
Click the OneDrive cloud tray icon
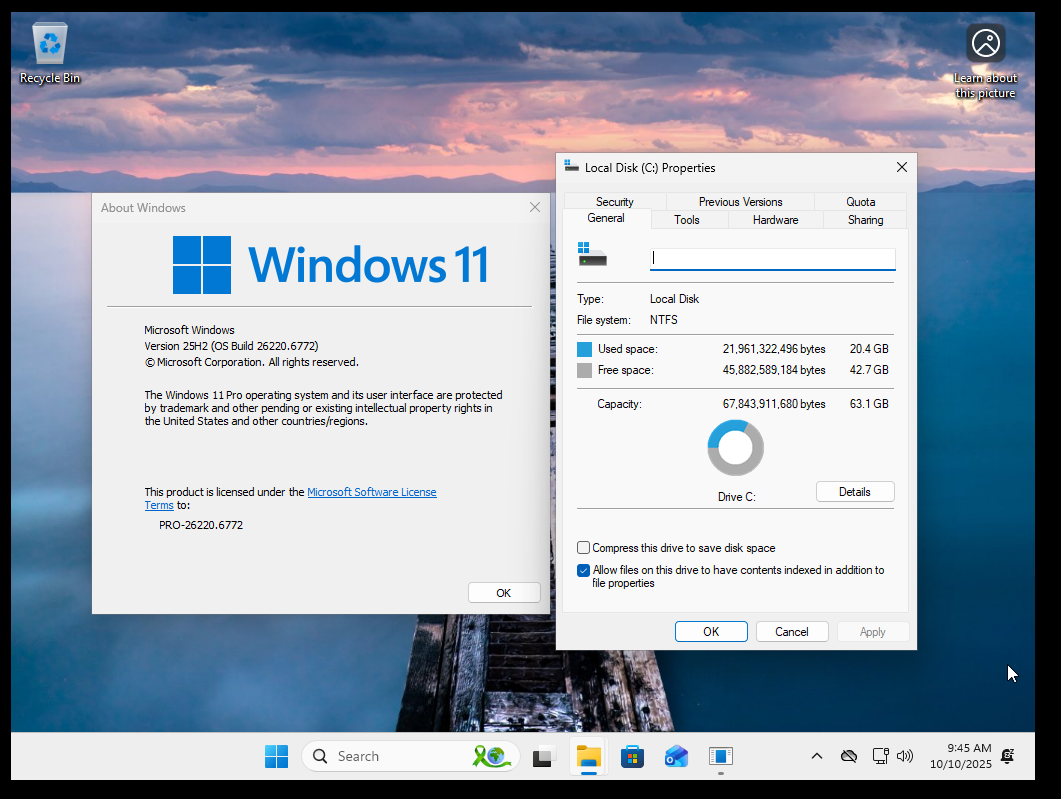click(x=849, y=756)
